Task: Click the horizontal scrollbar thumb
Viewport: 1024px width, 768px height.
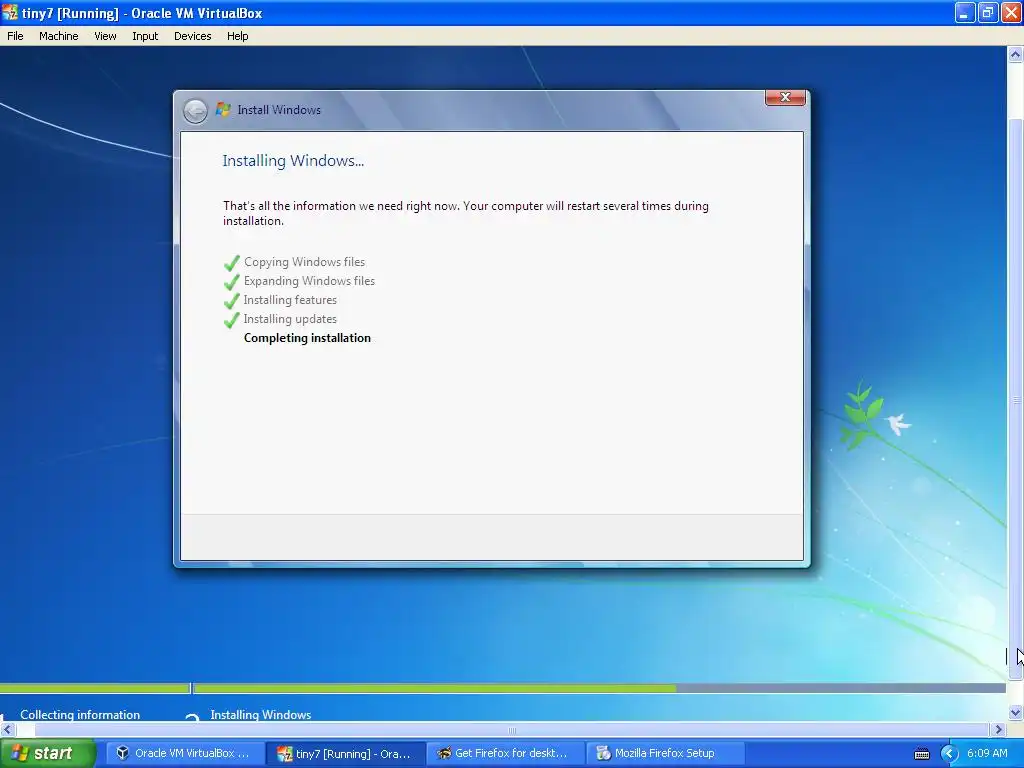Action: coord(512,729)
